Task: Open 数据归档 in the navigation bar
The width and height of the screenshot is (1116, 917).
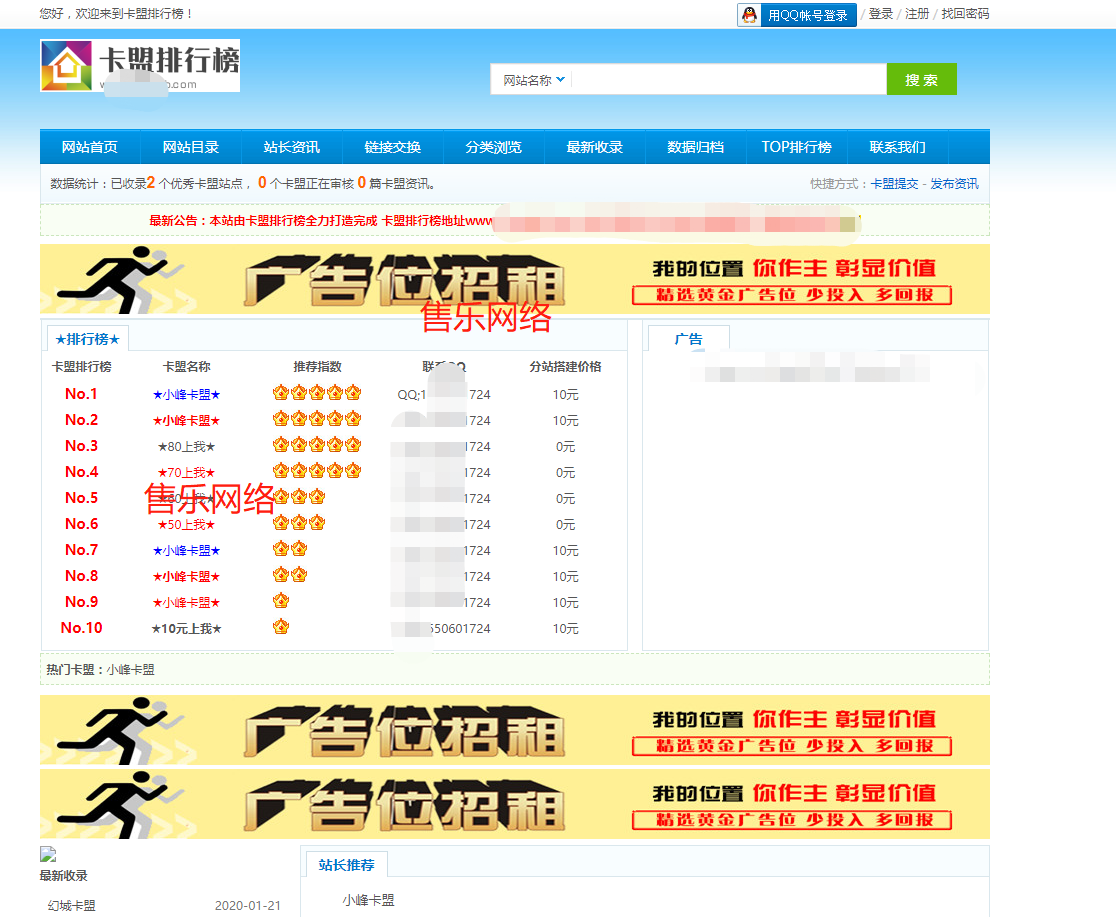Action: 696,147
